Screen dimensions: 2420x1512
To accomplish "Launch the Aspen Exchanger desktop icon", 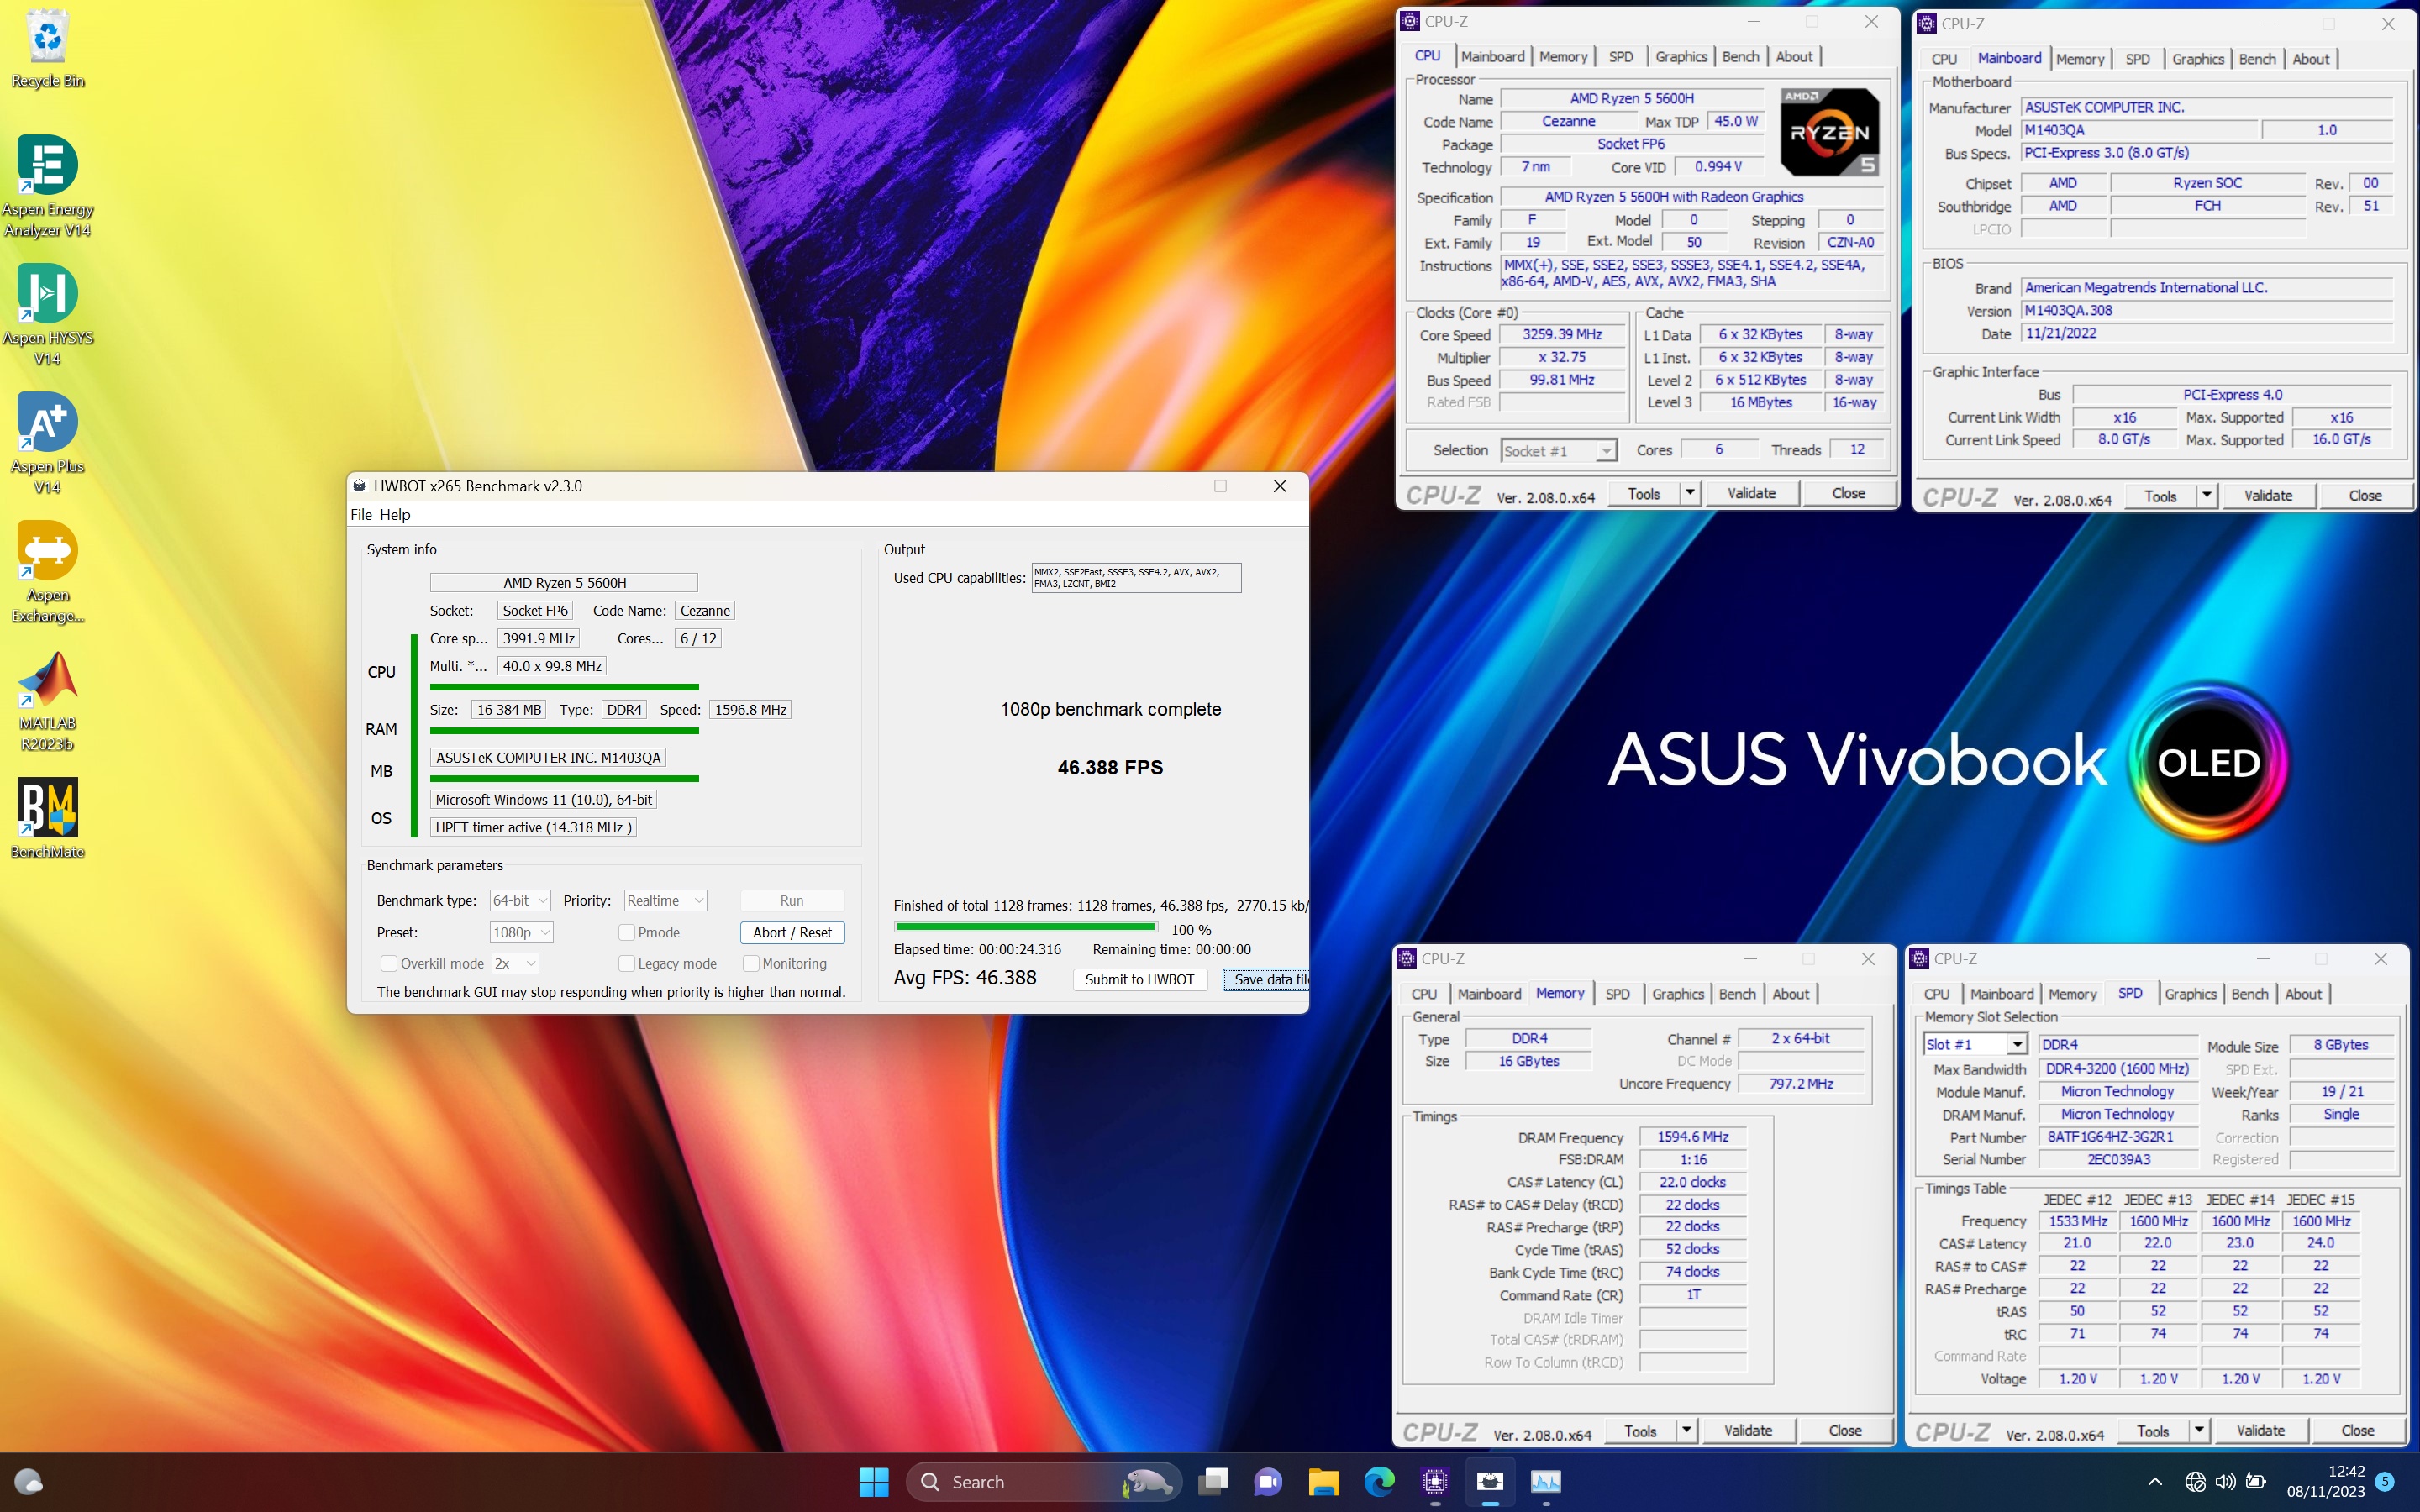I will click(x=47, y=572).
